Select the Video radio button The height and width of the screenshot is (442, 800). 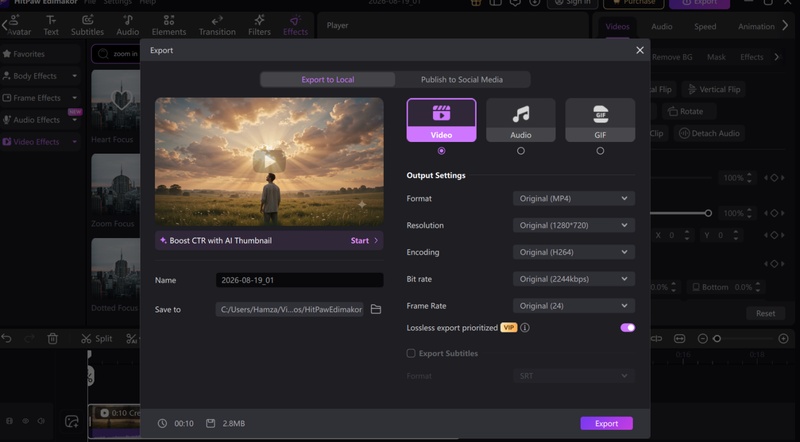(441, 151)
